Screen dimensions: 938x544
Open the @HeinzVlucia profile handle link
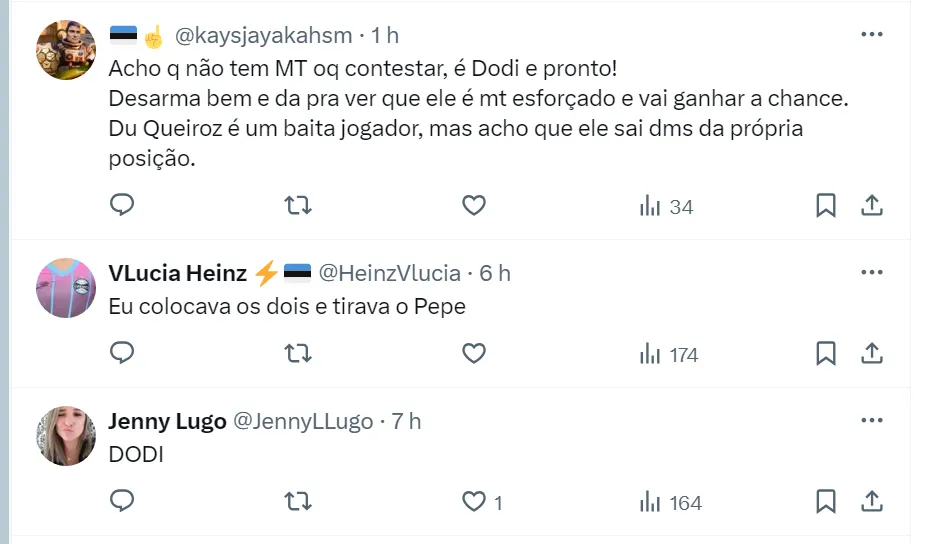click(x=389, y=273)
